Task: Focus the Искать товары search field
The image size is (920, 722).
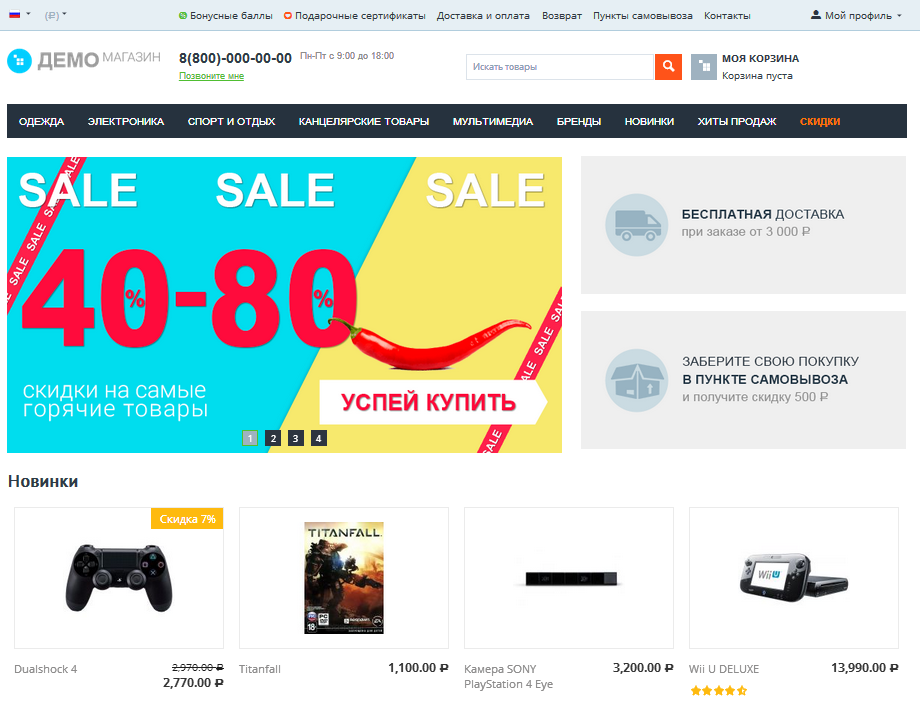Action: click(560, 67)
